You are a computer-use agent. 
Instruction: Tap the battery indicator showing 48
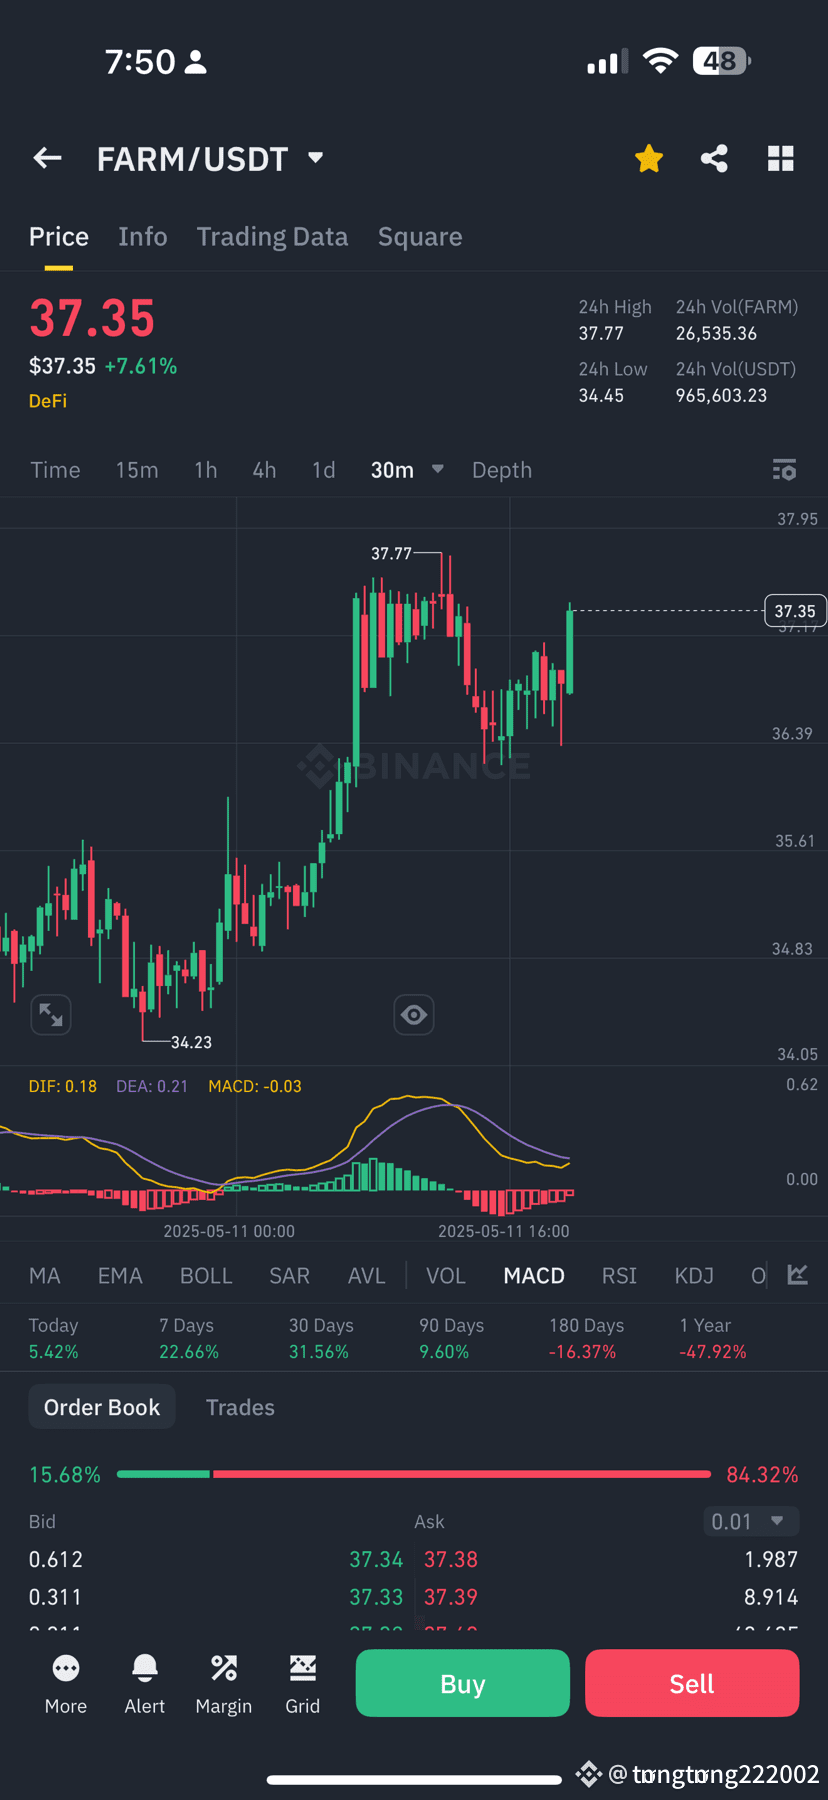pos(722,61)
